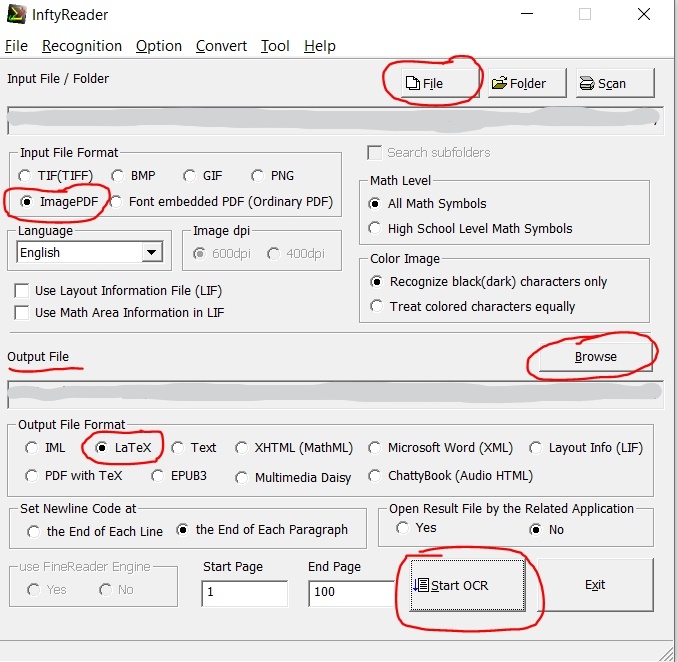678x662 pixels.
Task: Open the Option menu
Action: tap(159, 46)
